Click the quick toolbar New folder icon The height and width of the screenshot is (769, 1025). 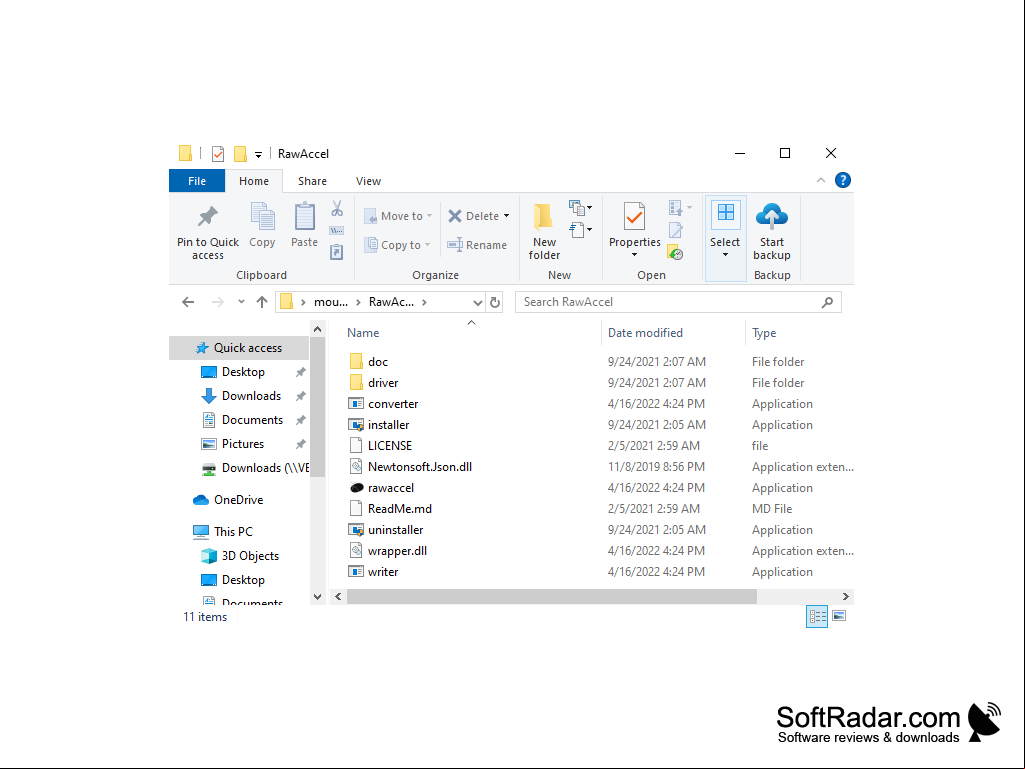click(x=240, y=154)
